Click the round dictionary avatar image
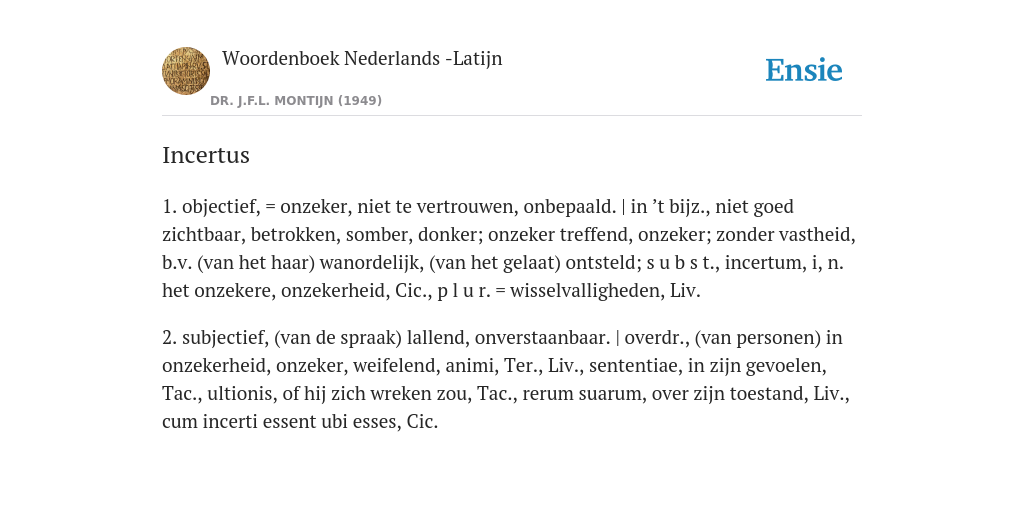This screenshot has height=512, width=1024. (x=186, y=71)
